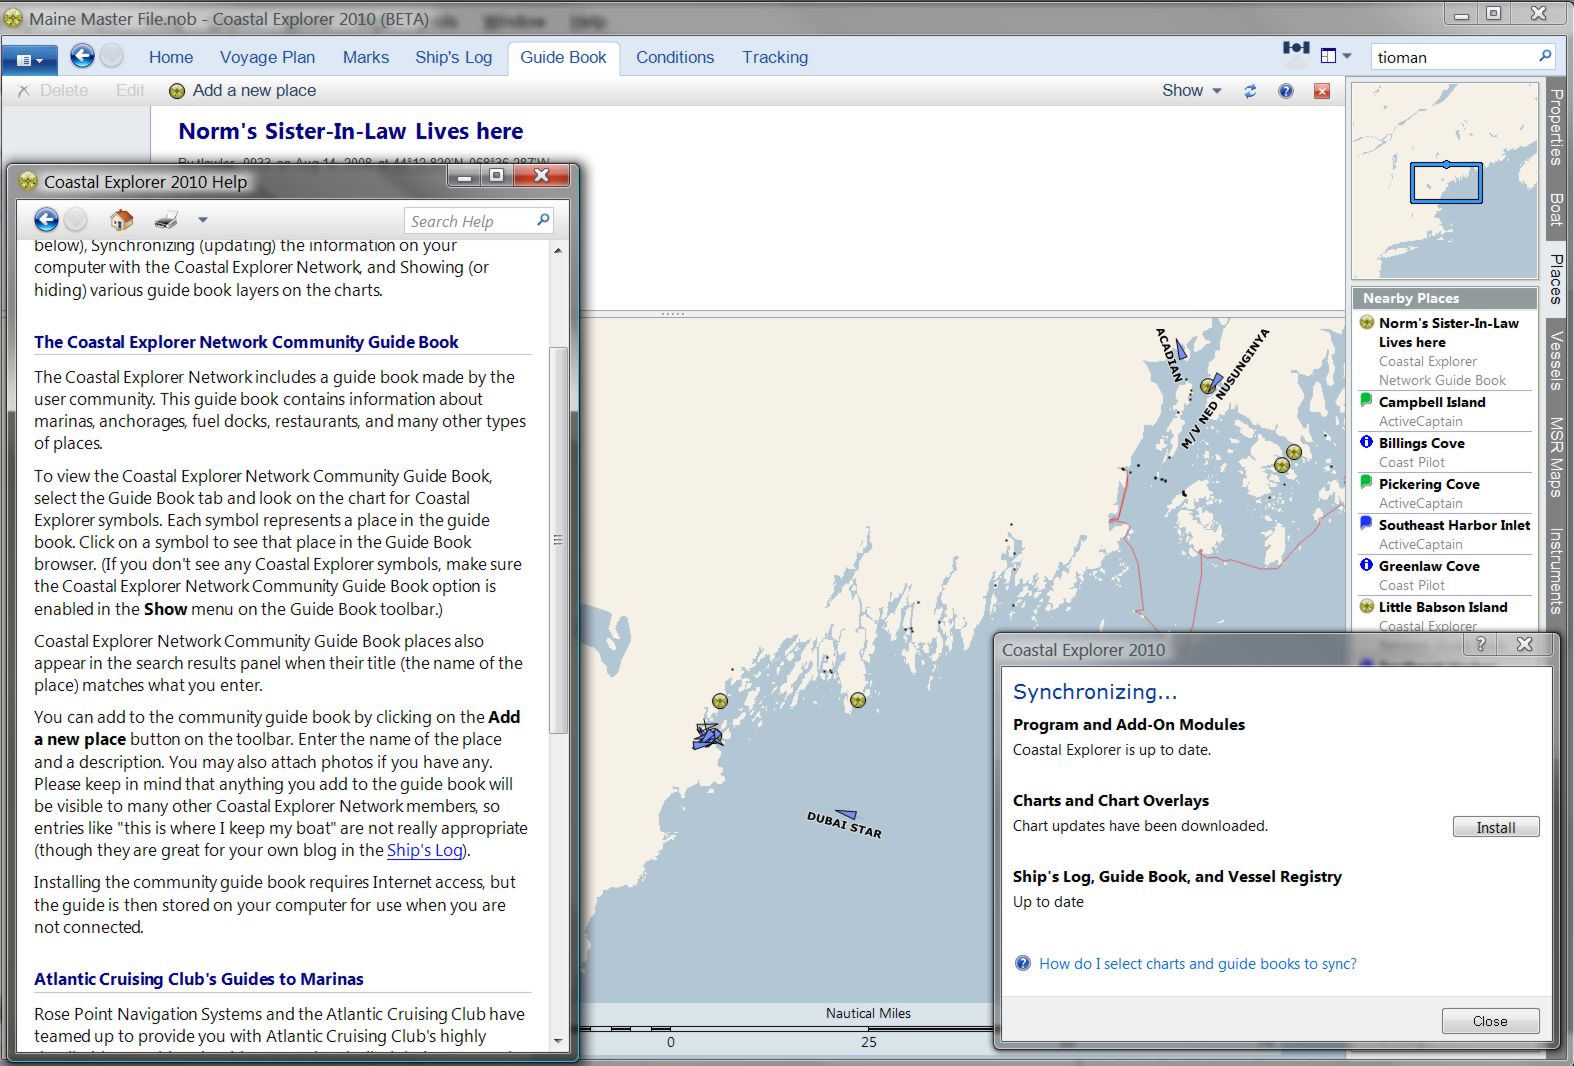Click the Help scrollbar down arrow
Viewport: 1574px width, 1066px height.
pos(558,1040)
